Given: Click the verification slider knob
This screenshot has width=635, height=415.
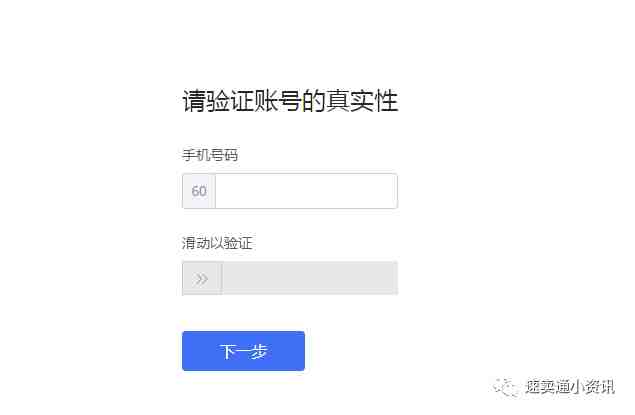Looking at the screenshot, I should coord(202,278).
